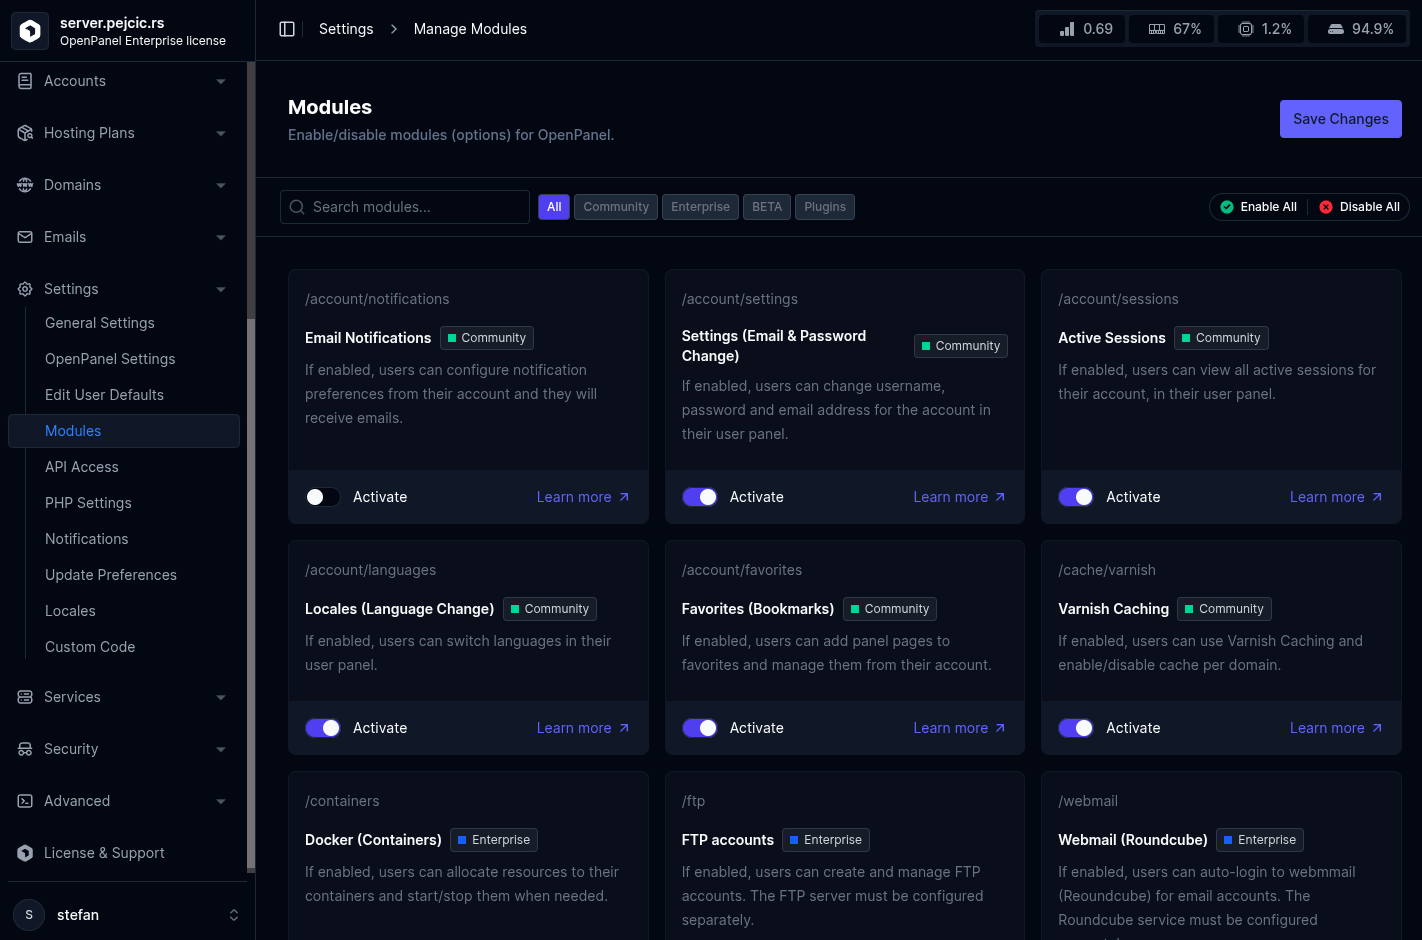Screen dimensions: 1422x940
Task: Click the License & Support icon
Action: pyautogui.click(x=25, y=853)
